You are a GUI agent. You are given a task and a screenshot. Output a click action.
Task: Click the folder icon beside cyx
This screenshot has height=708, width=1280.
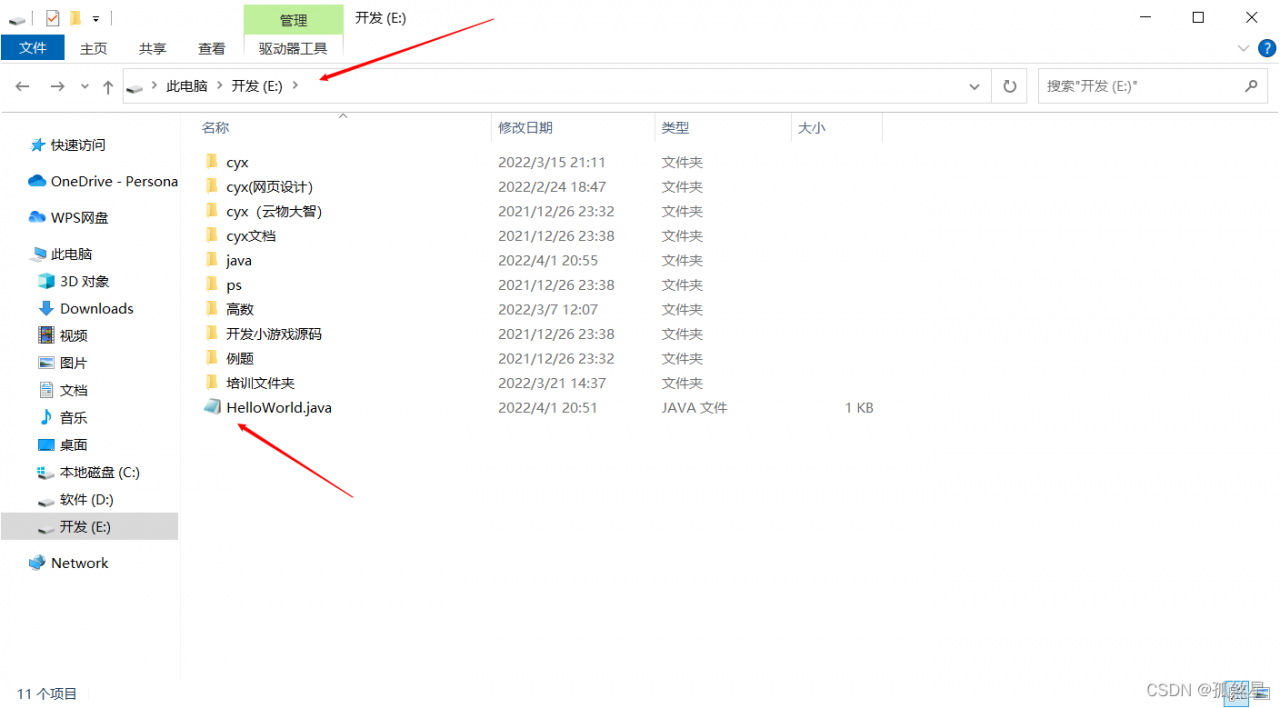(x=211, y=161)
